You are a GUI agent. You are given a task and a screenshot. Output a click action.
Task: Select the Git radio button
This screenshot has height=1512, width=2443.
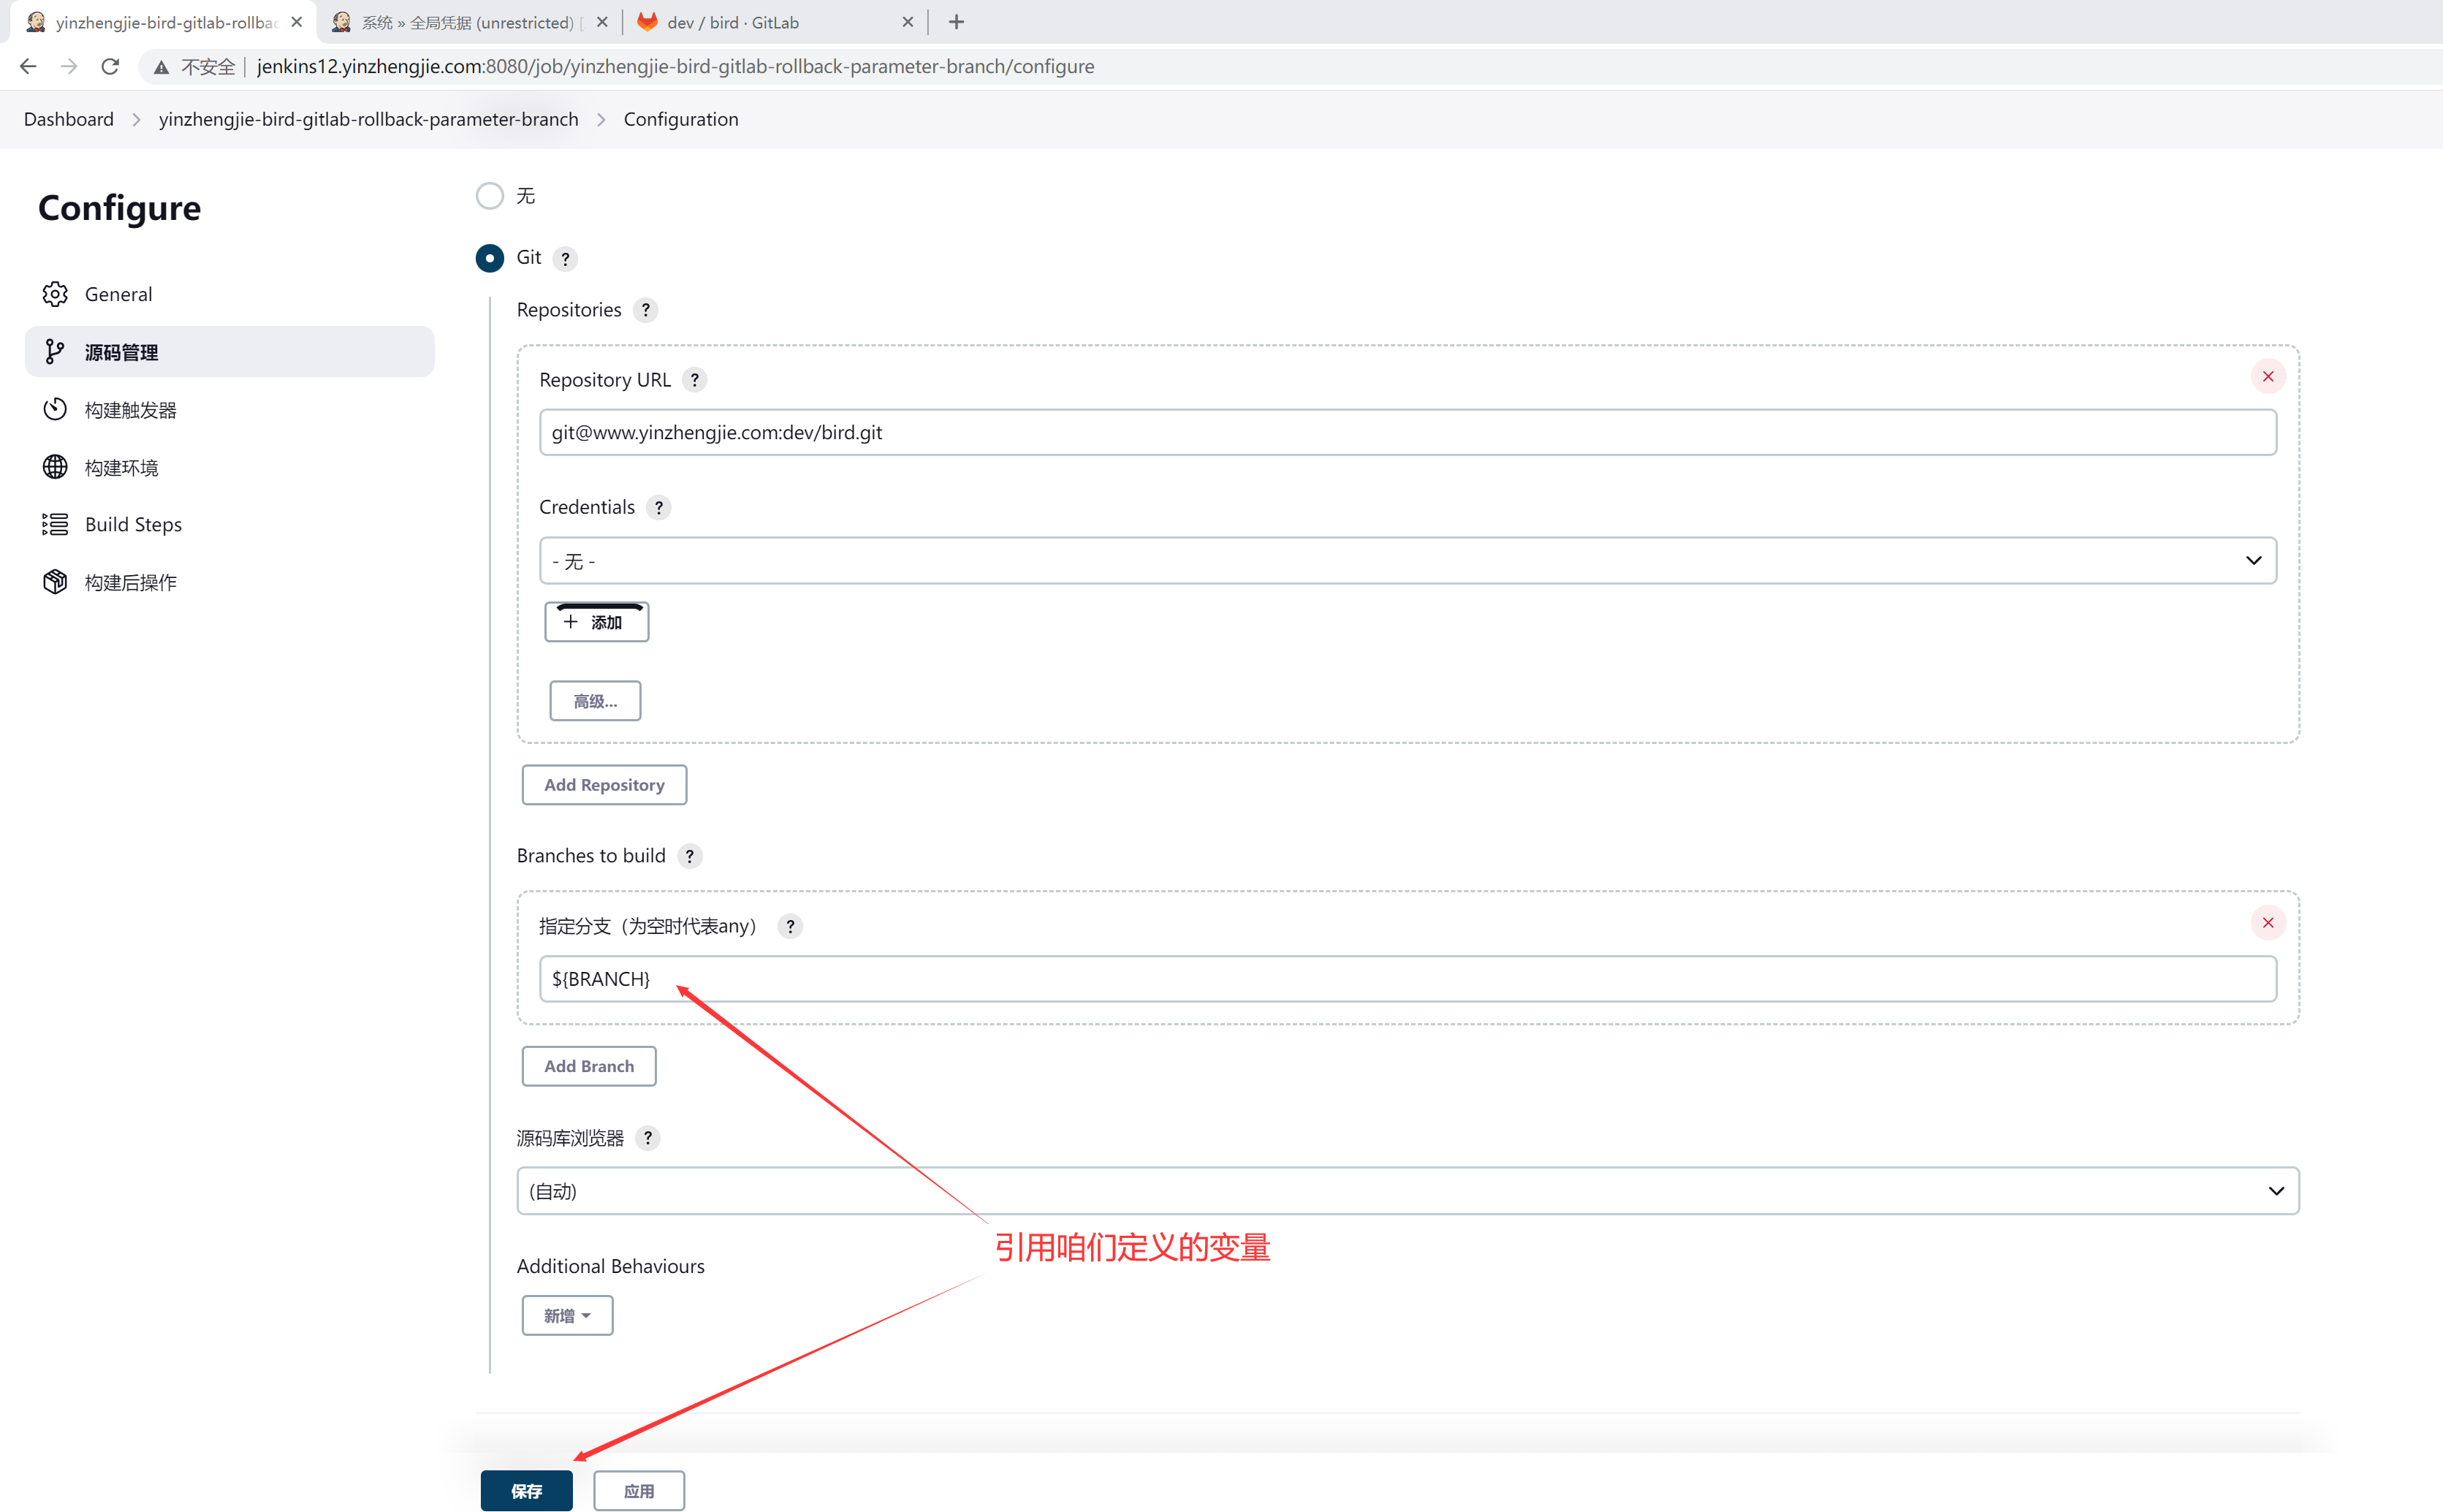coord(489,258)
